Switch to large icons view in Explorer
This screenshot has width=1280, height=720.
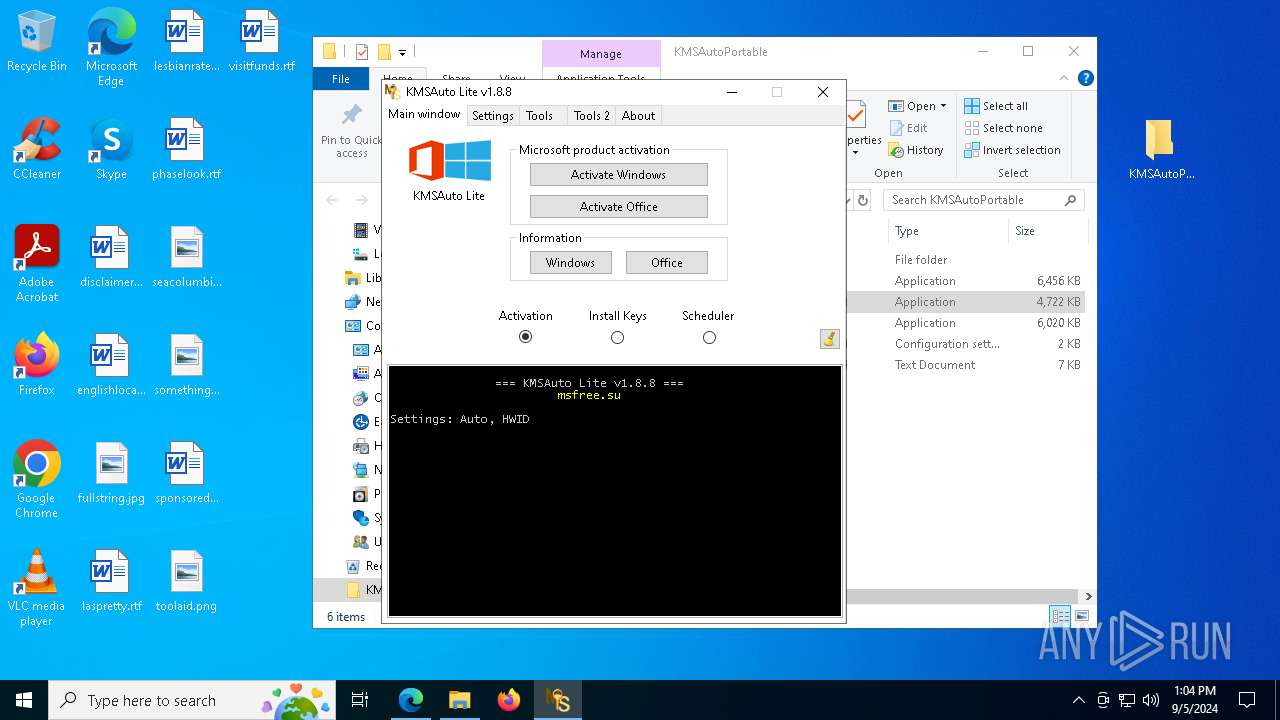point(1081,616)
